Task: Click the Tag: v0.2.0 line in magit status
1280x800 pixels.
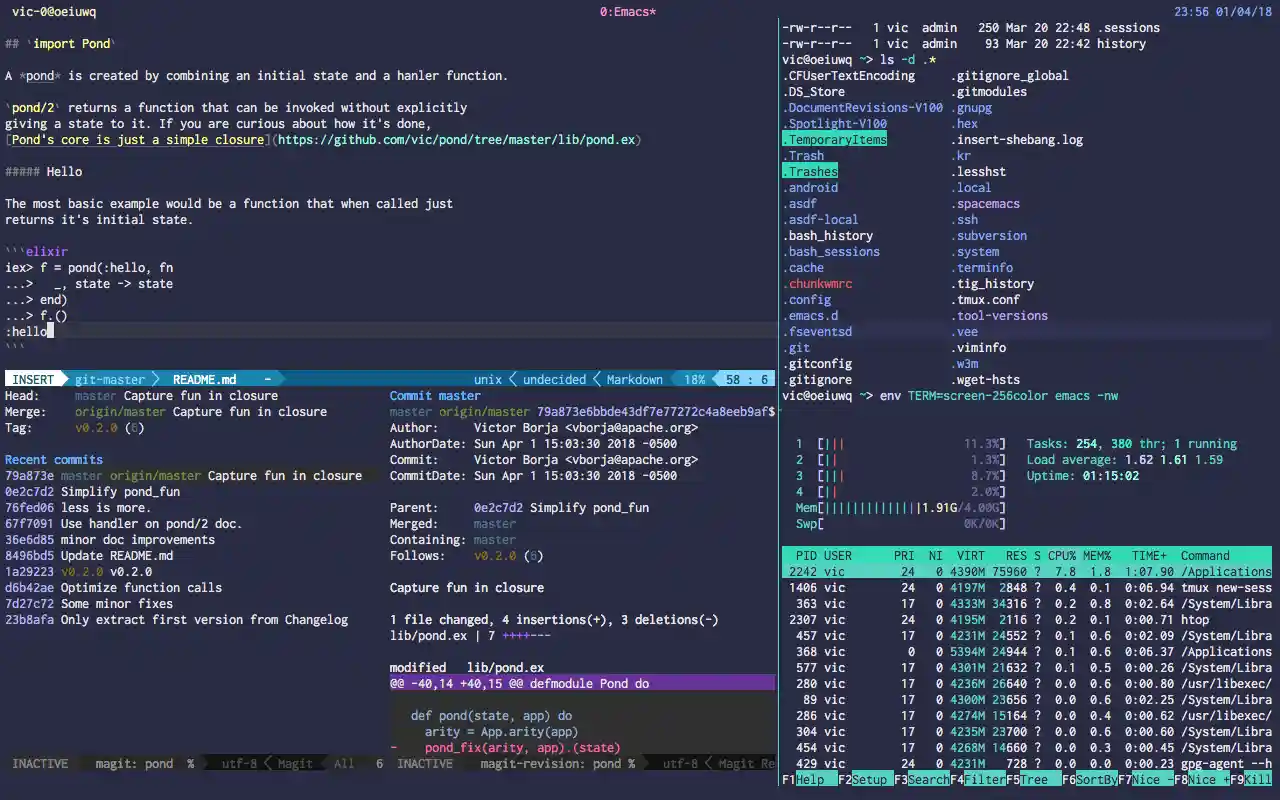Action: [75, 427]
